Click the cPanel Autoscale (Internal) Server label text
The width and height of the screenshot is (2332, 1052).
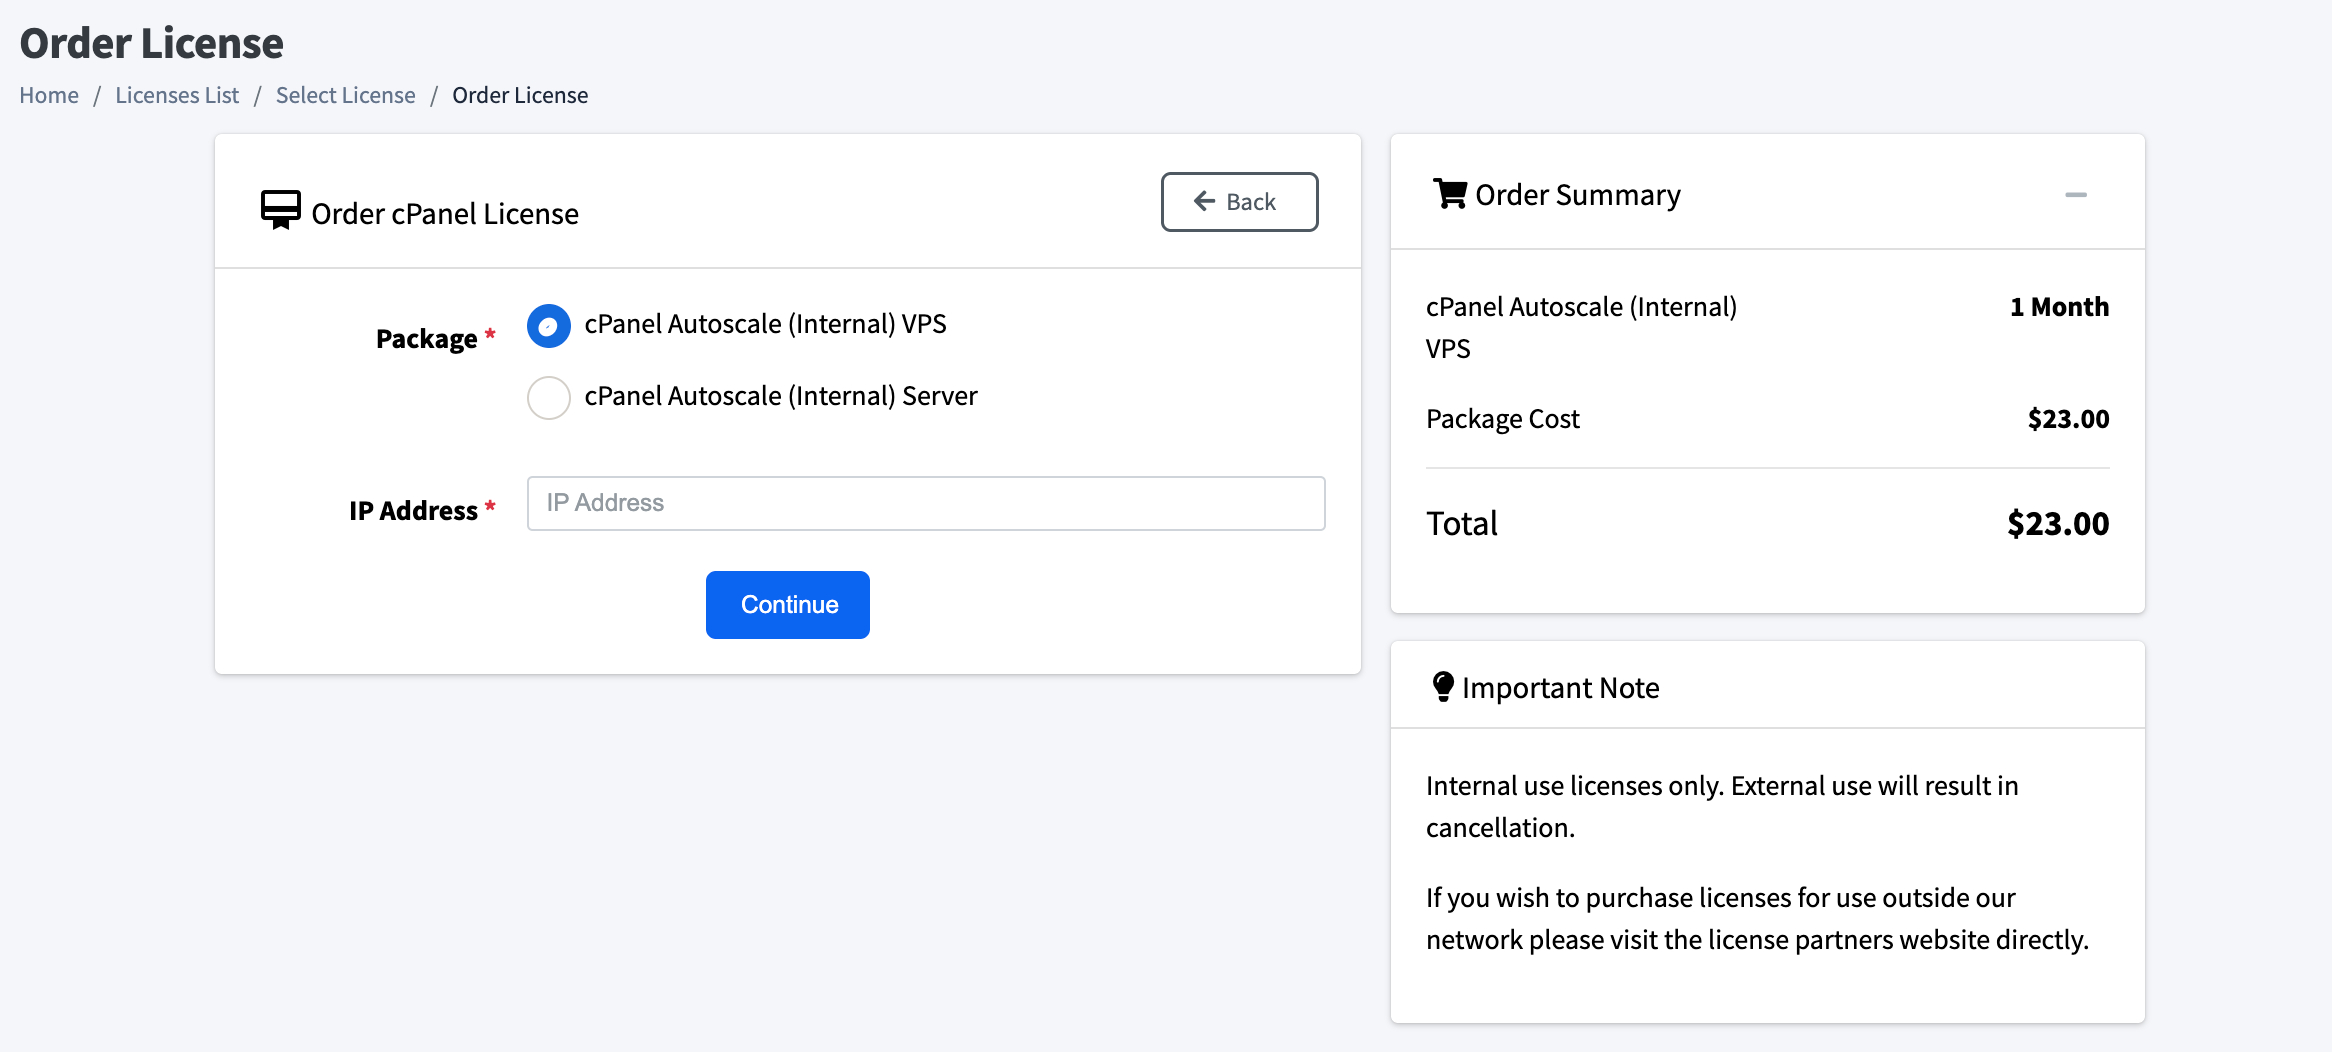pos(781,396)
